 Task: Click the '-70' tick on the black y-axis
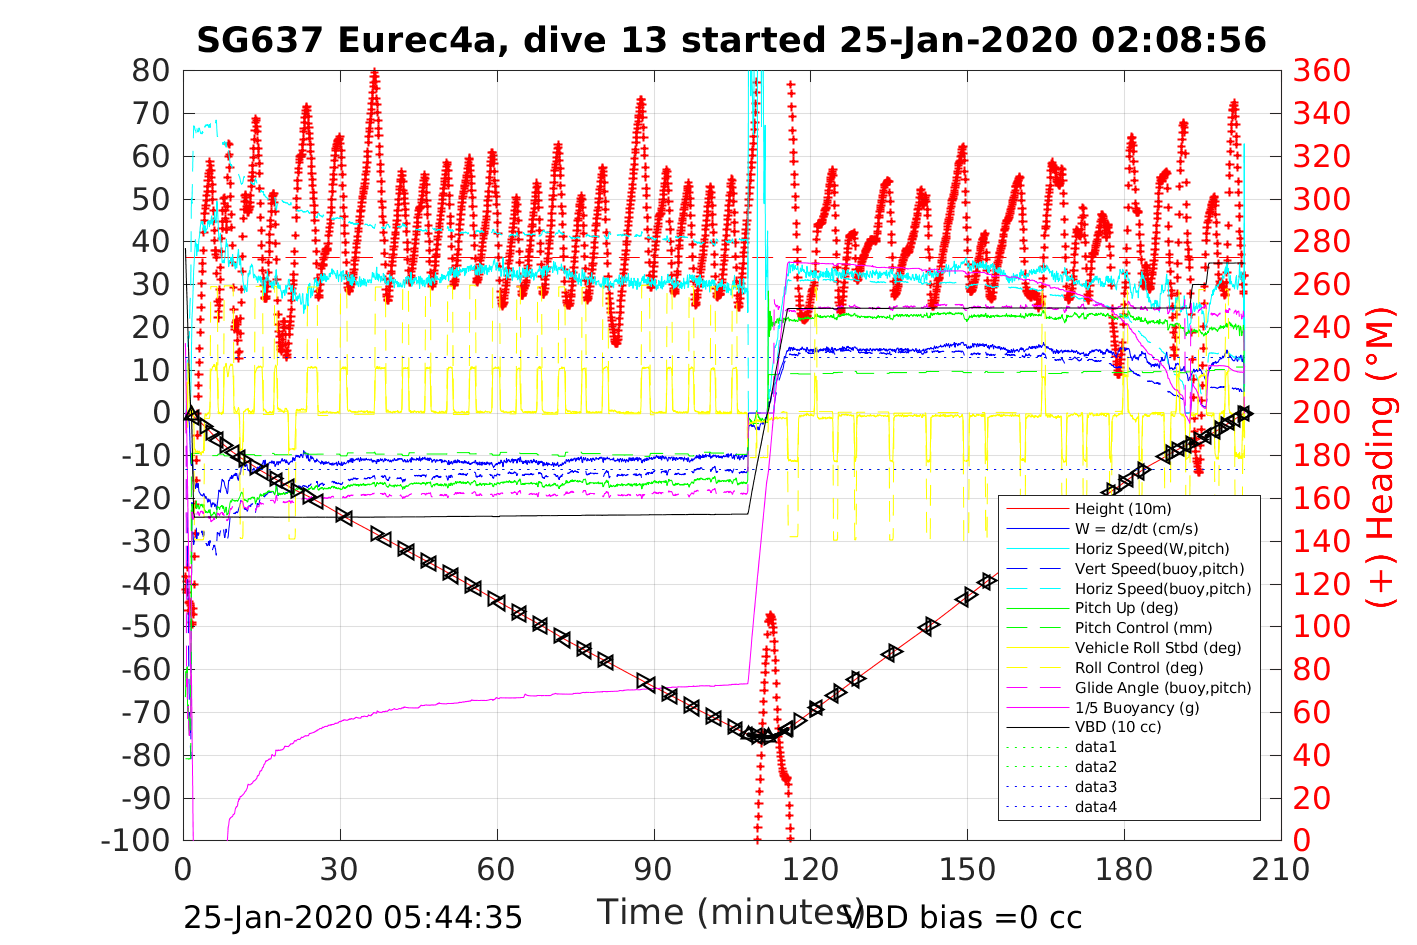146,712
